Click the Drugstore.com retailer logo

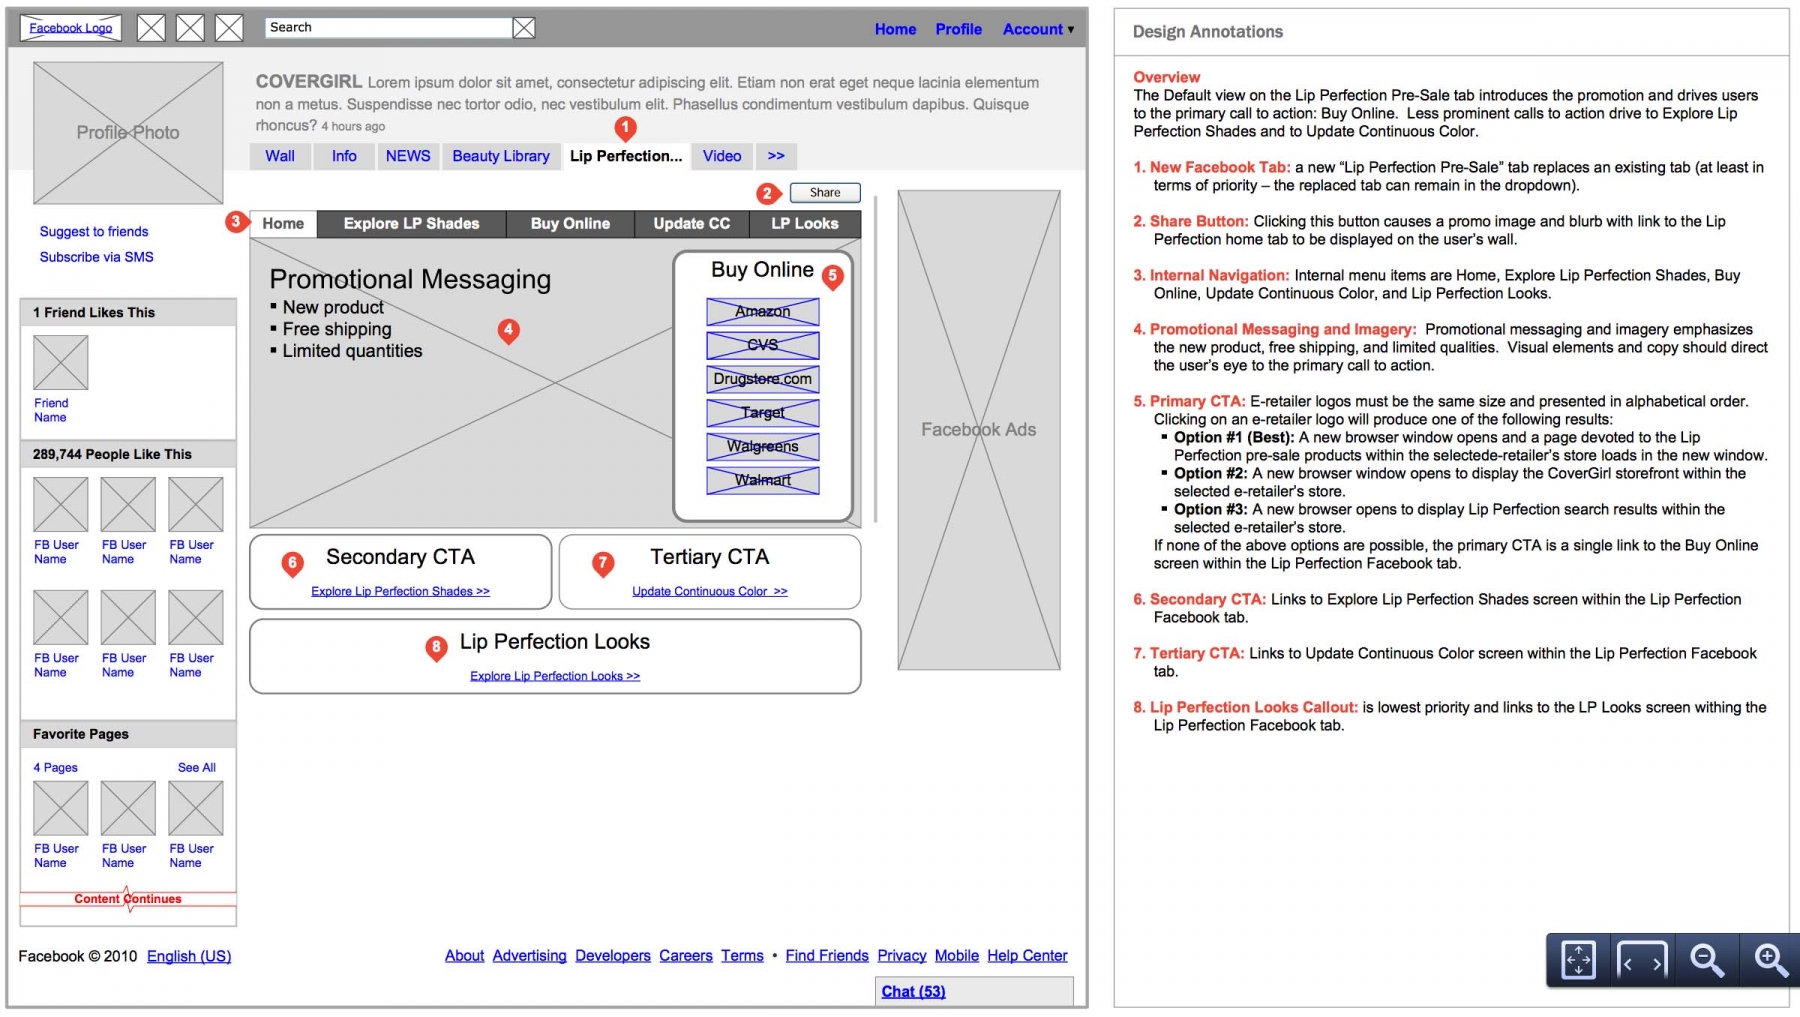click(763, 379)
